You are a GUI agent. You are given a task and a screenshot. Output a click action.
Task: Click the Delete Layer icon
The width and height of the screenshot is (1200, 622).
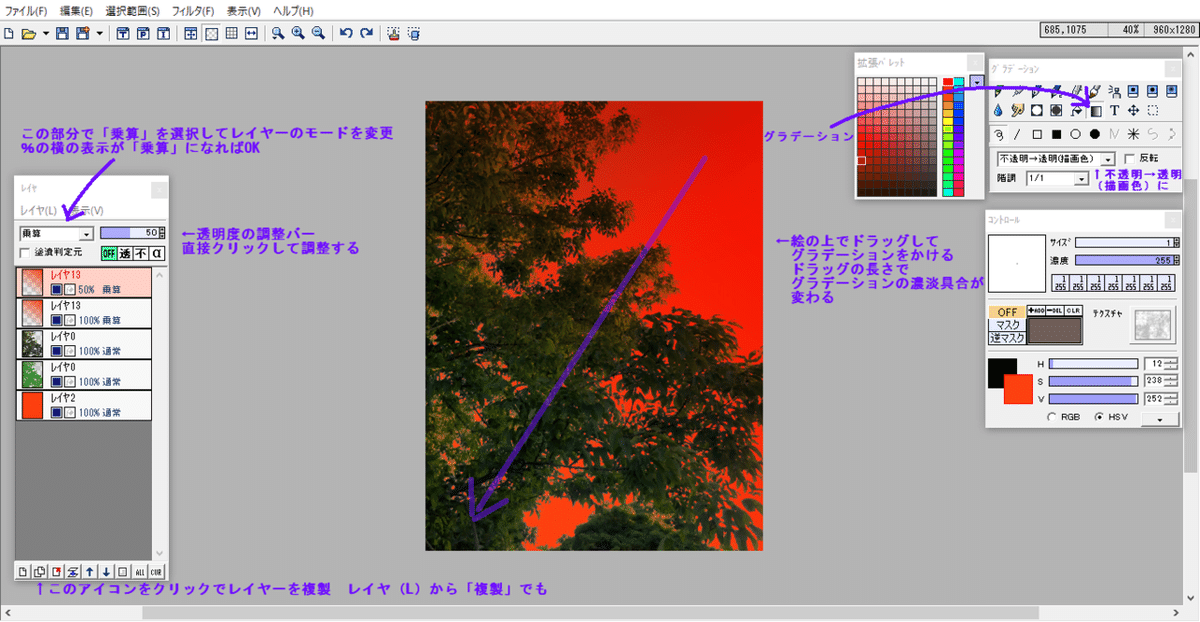(x=56, y=571)
